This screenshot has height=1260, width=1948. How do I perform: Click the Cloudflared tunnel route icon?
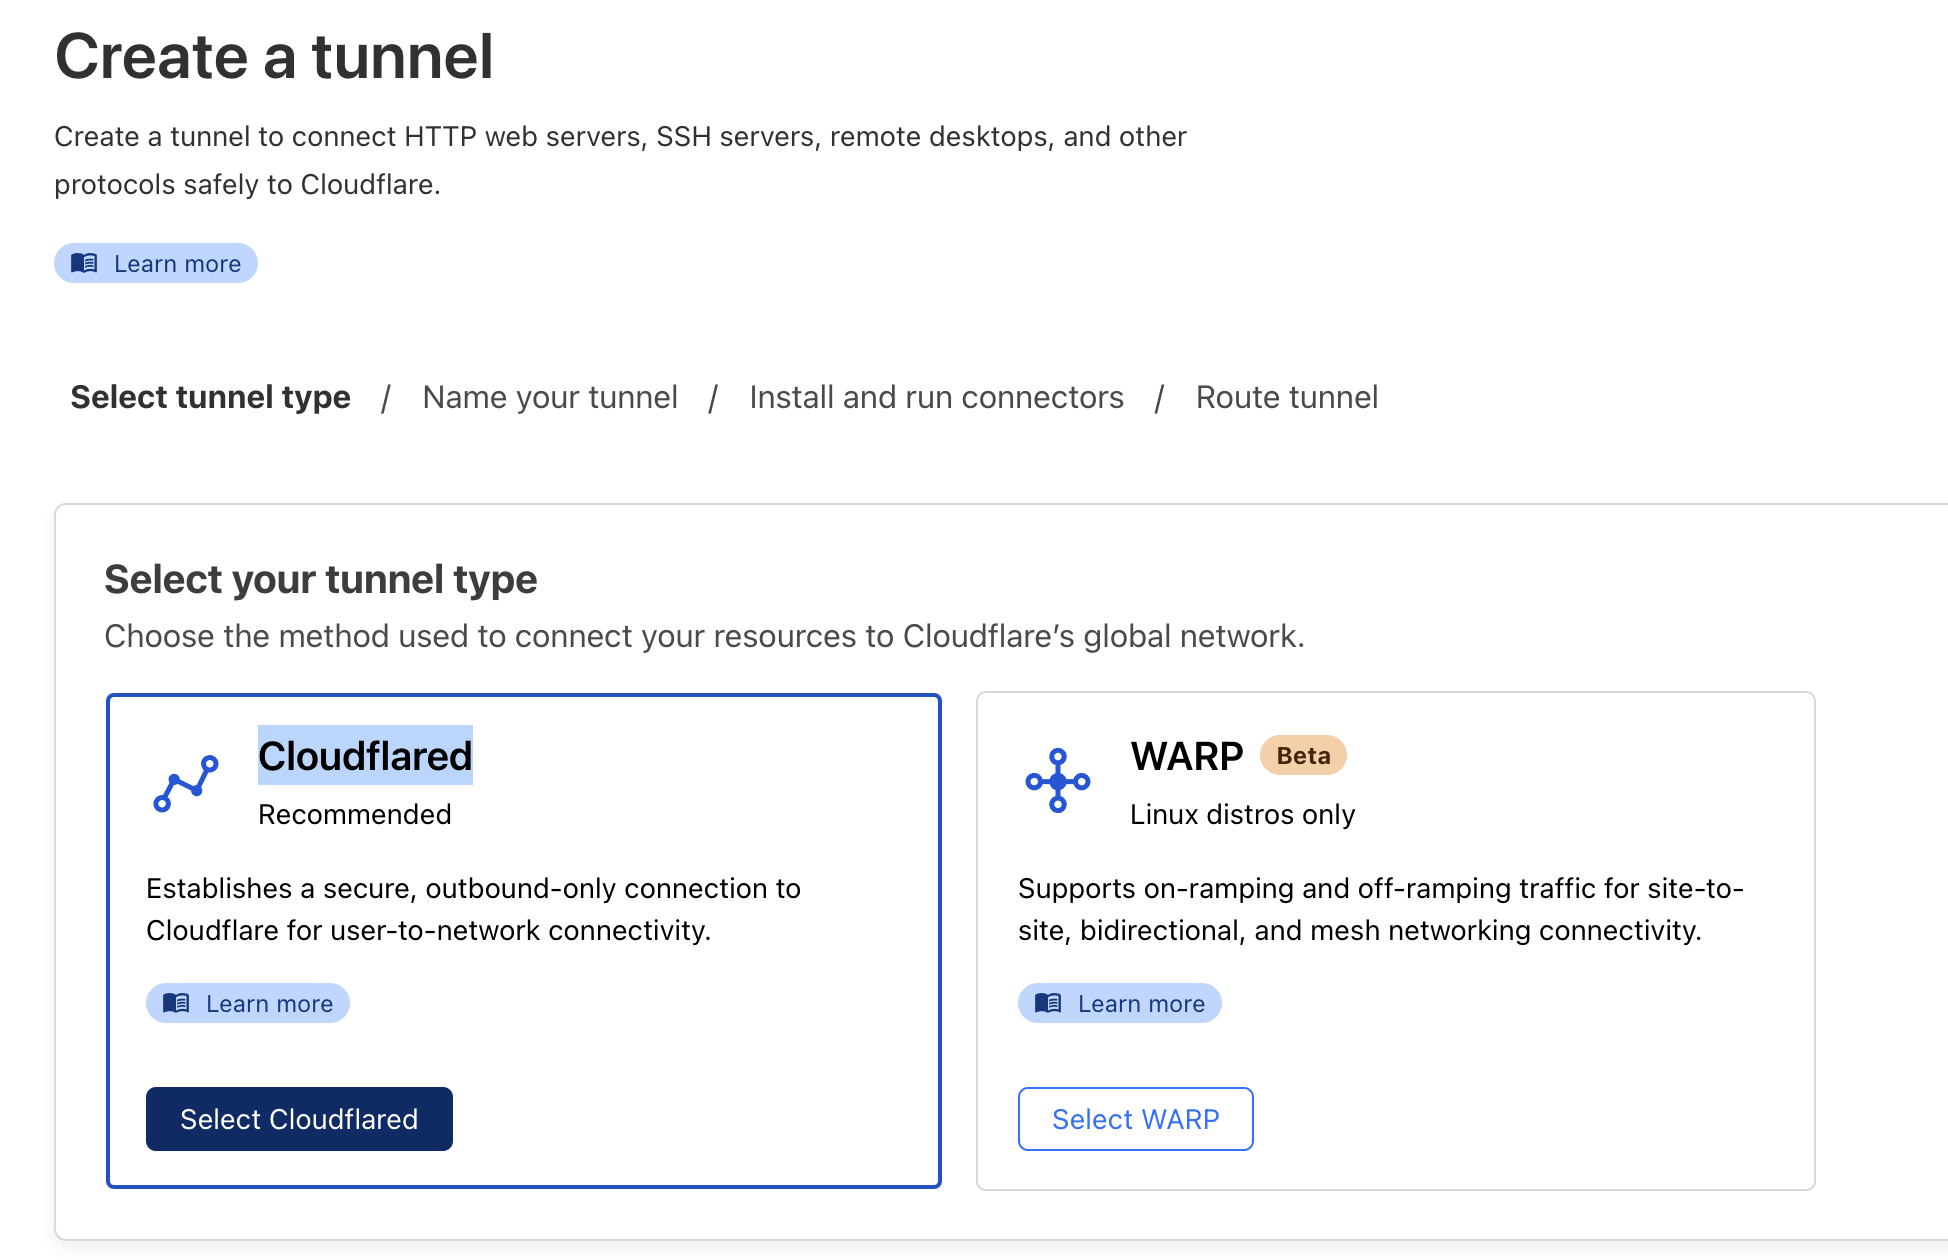pyautogui.click(x=186, y=783)
